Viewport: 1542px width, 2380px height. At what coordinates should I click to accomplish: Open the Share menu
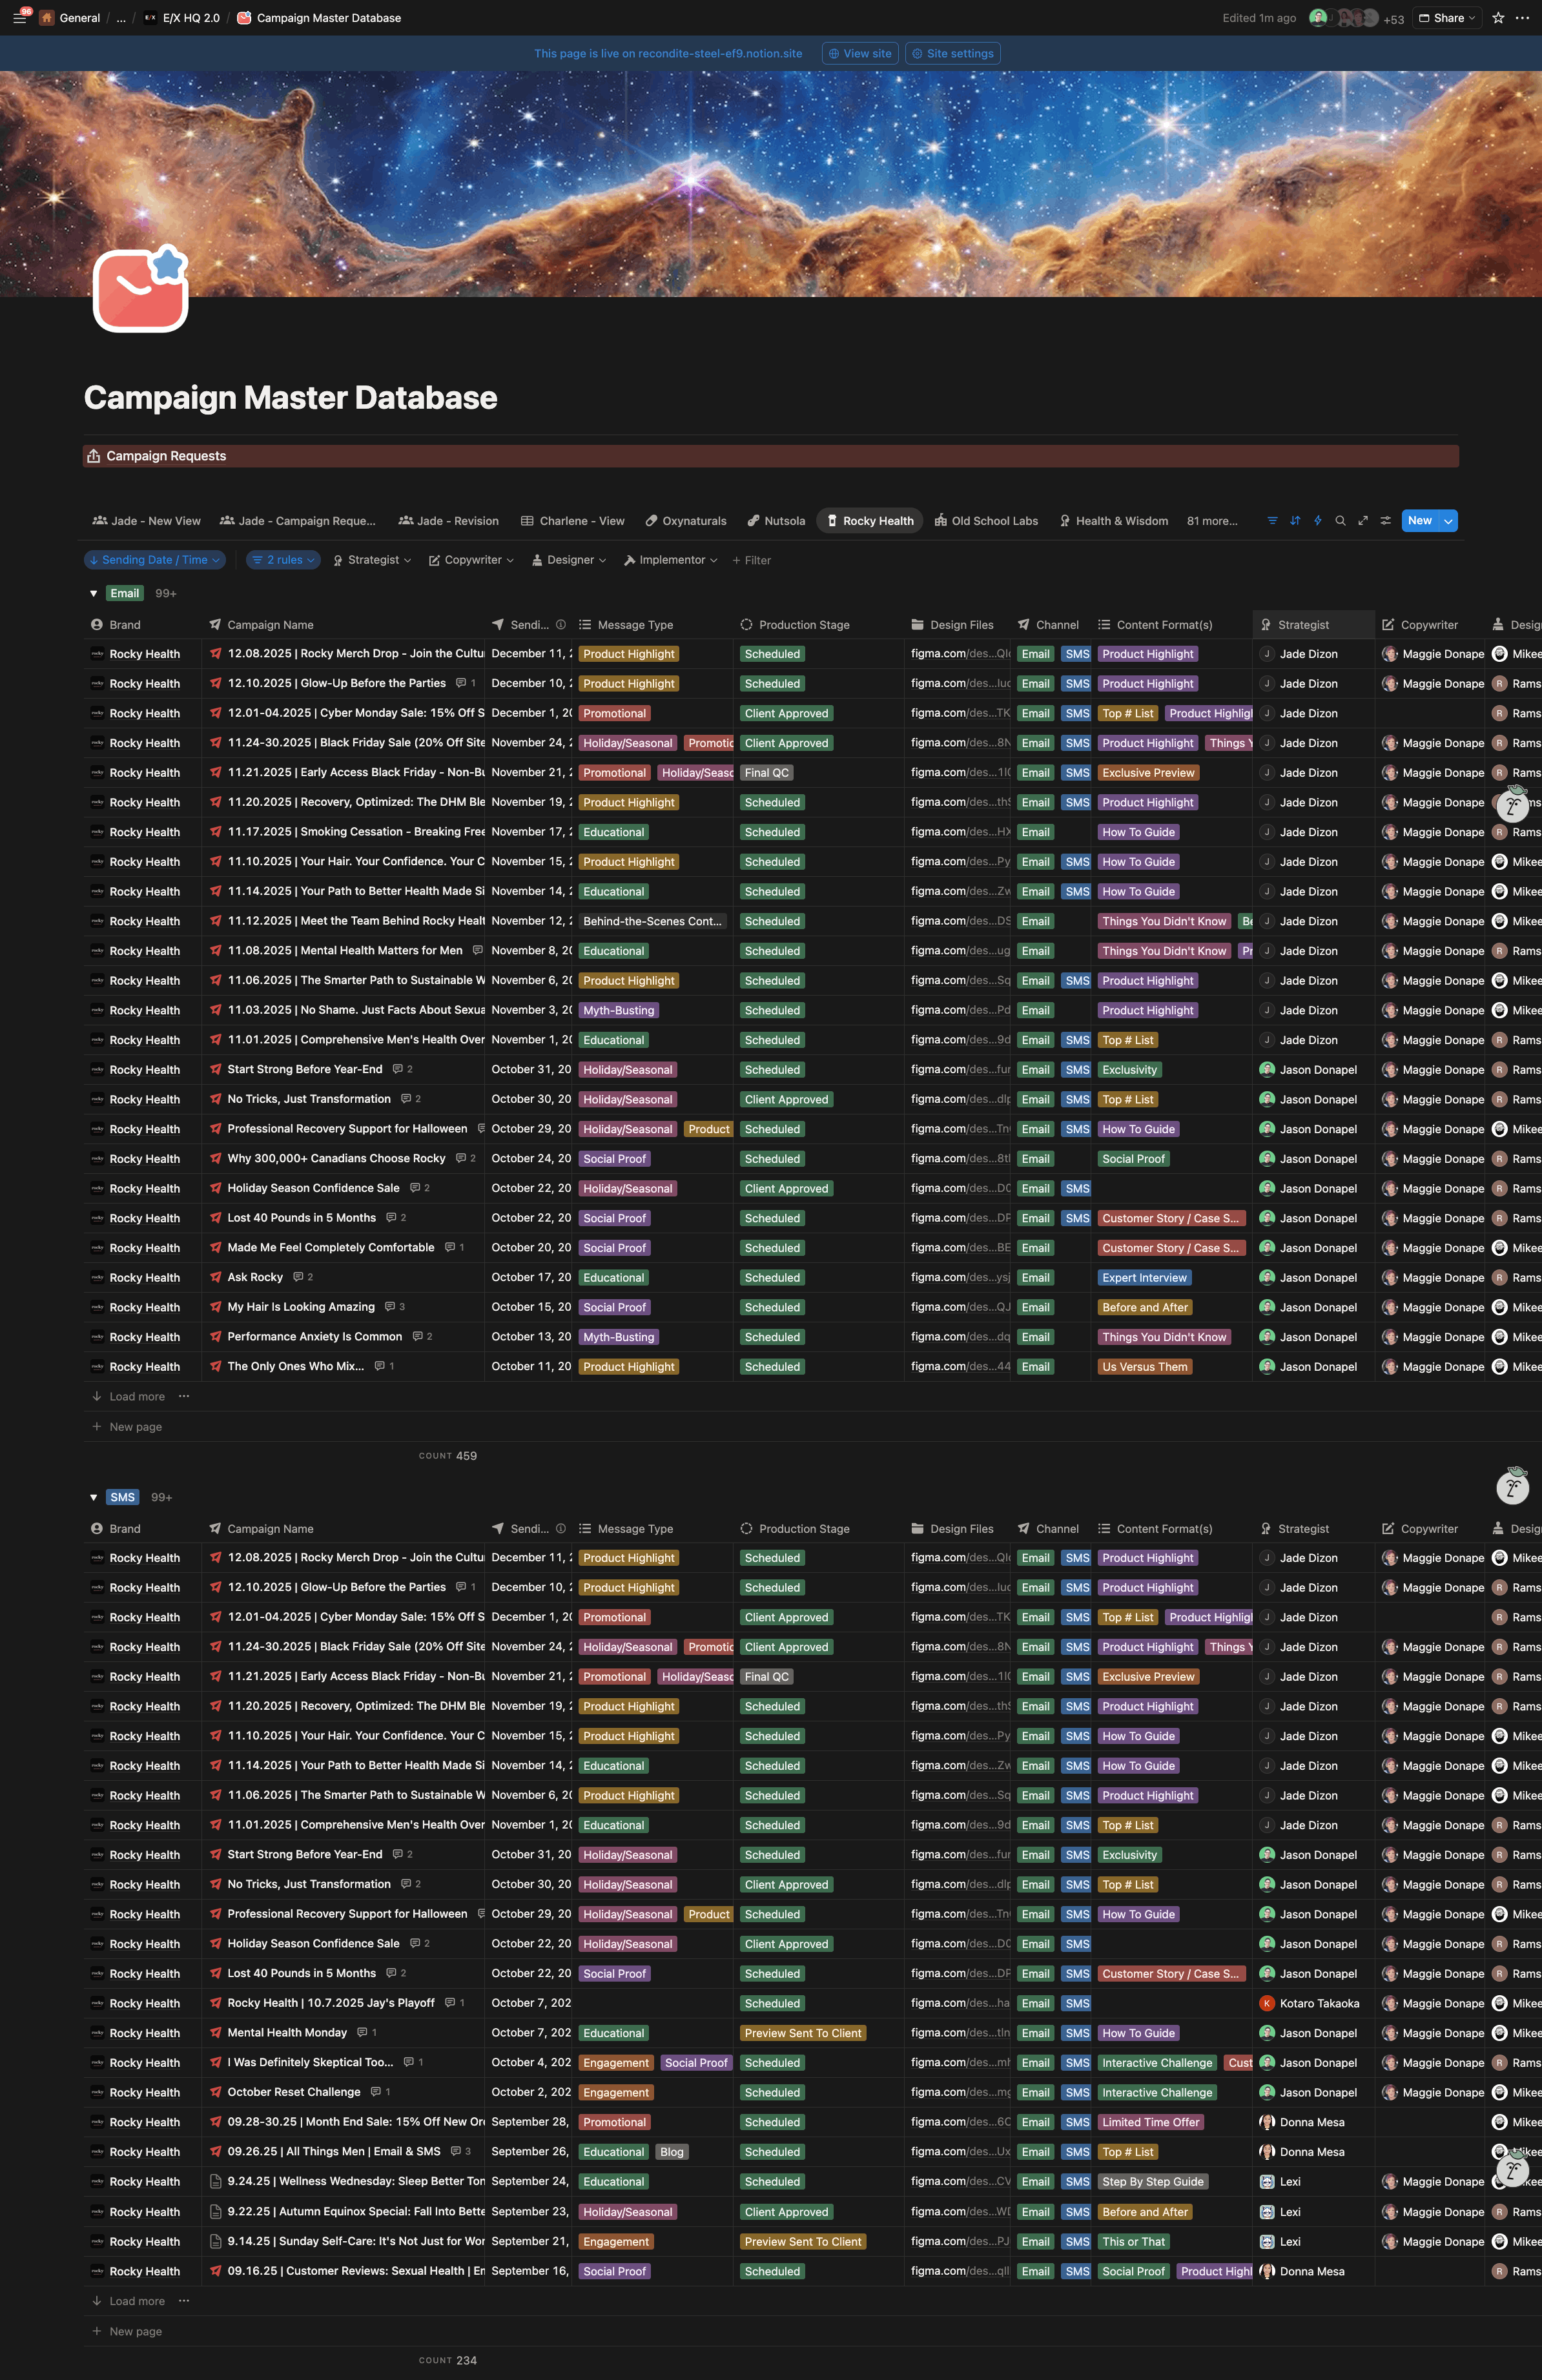(1448, 18)
